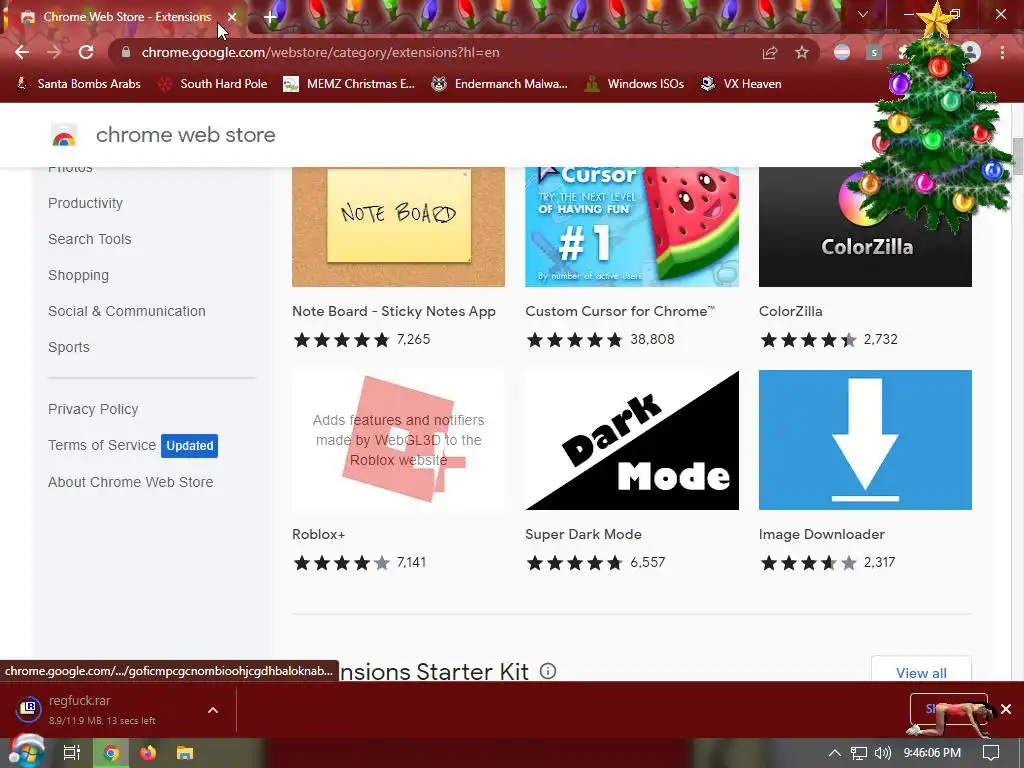
Task: Open the Note Board sticky note thumbnail
Action: pos(398,227)
